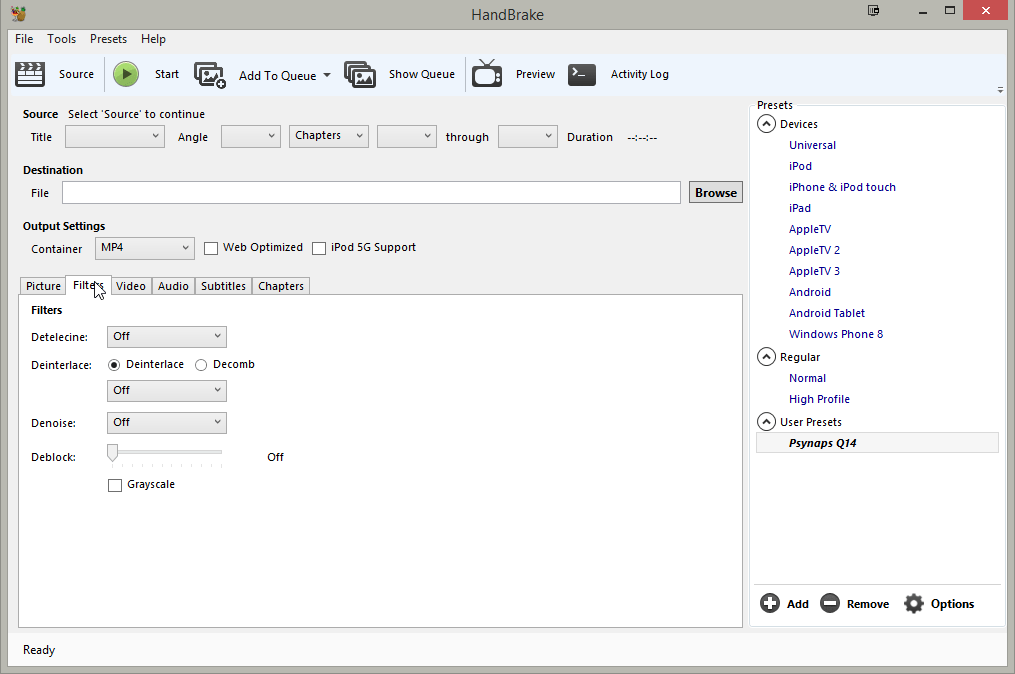The image size is (1015, 674).
Task: Click the Remove preset label
Action: coord(867,604)
